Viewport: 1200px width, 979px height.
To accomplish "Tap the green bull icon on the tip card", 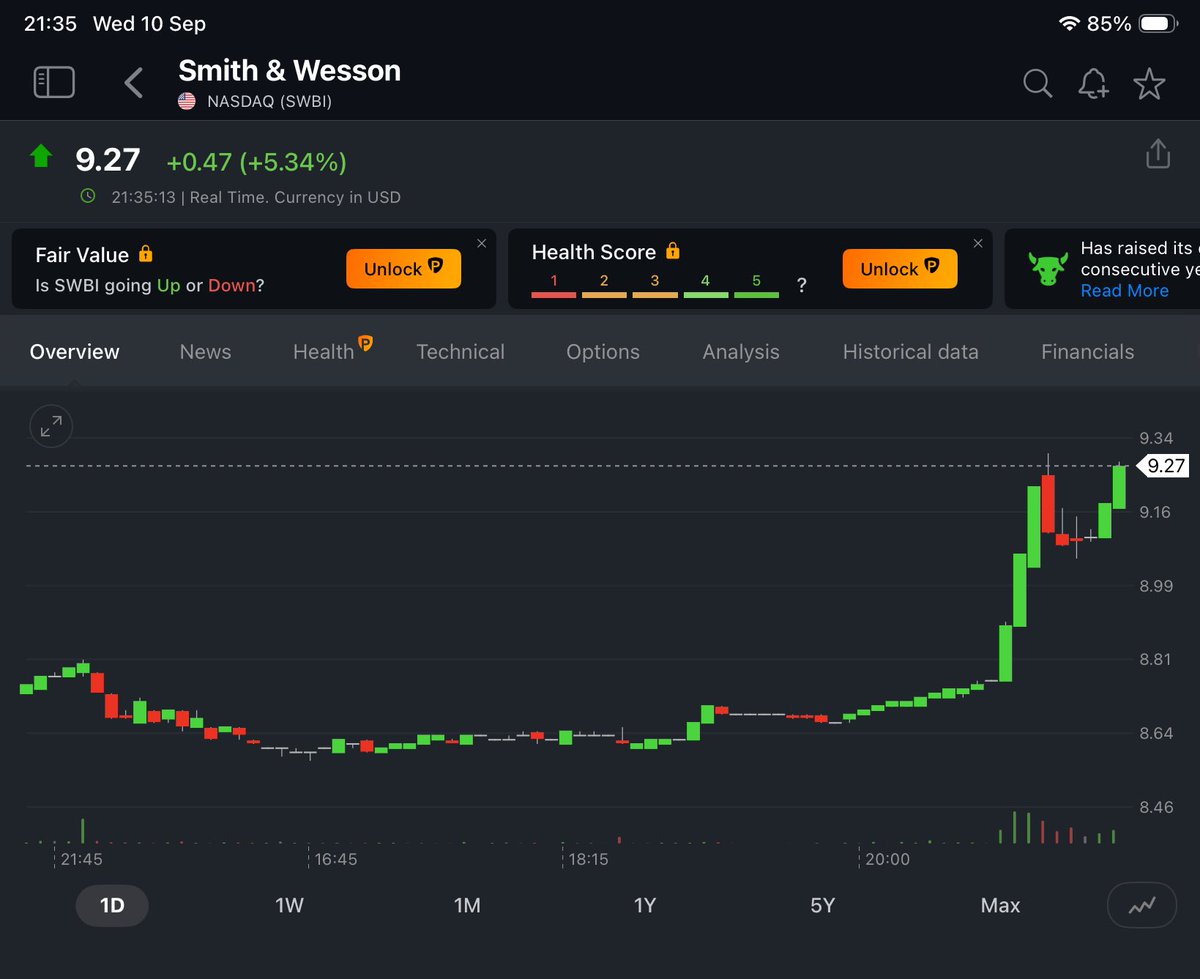I will (x=1048, y=269).
